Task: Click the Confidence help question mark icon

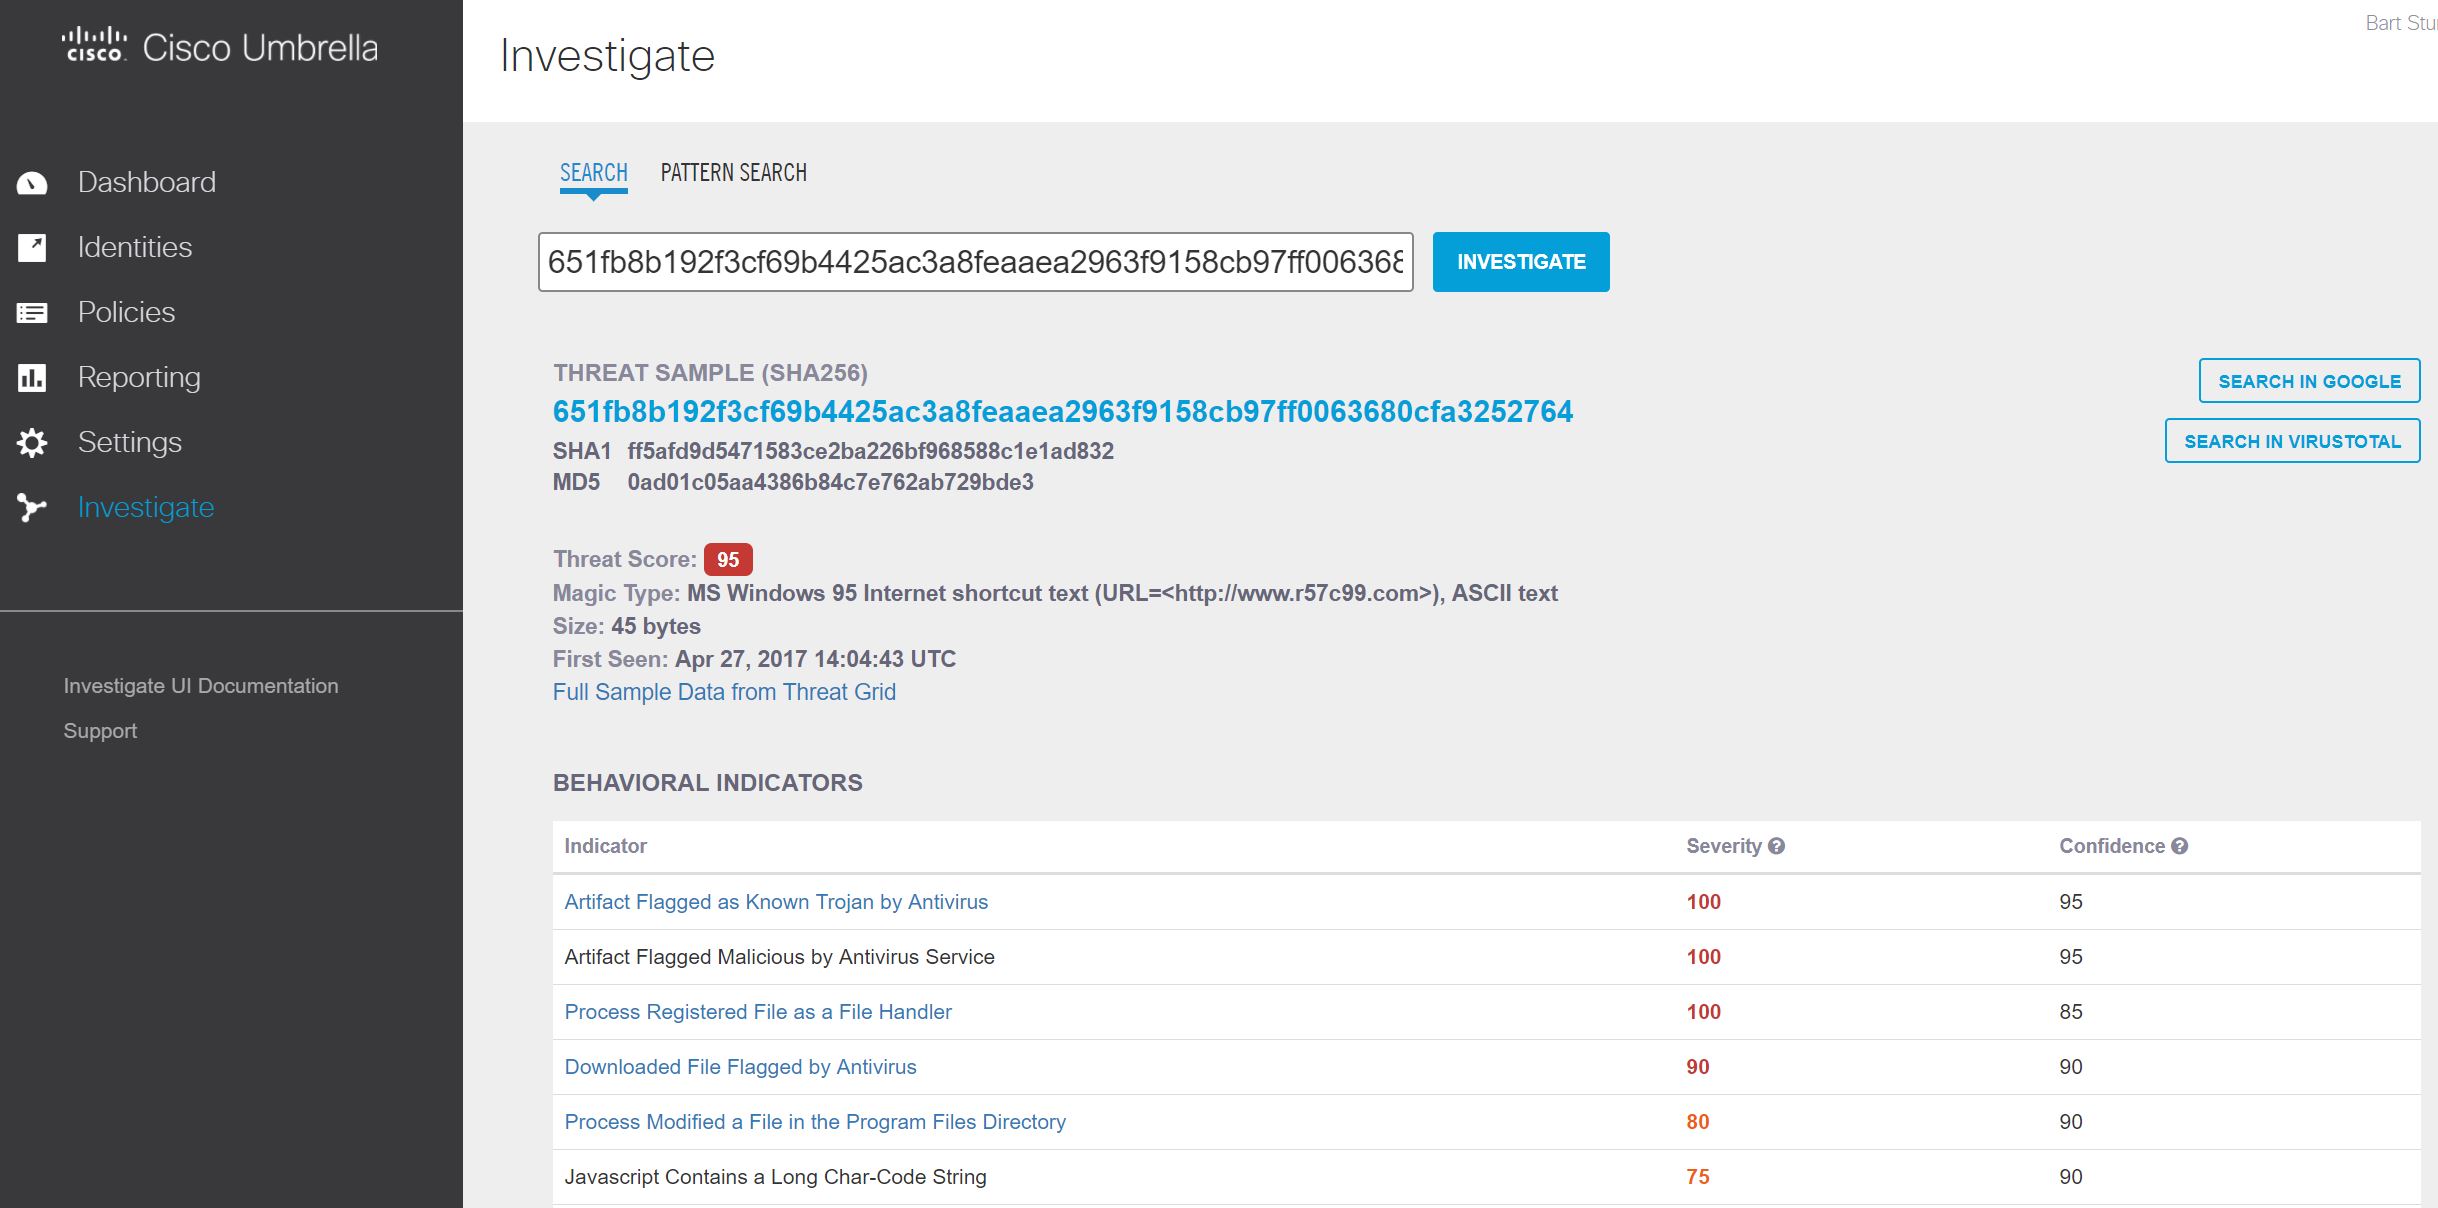Action: 2180,846
